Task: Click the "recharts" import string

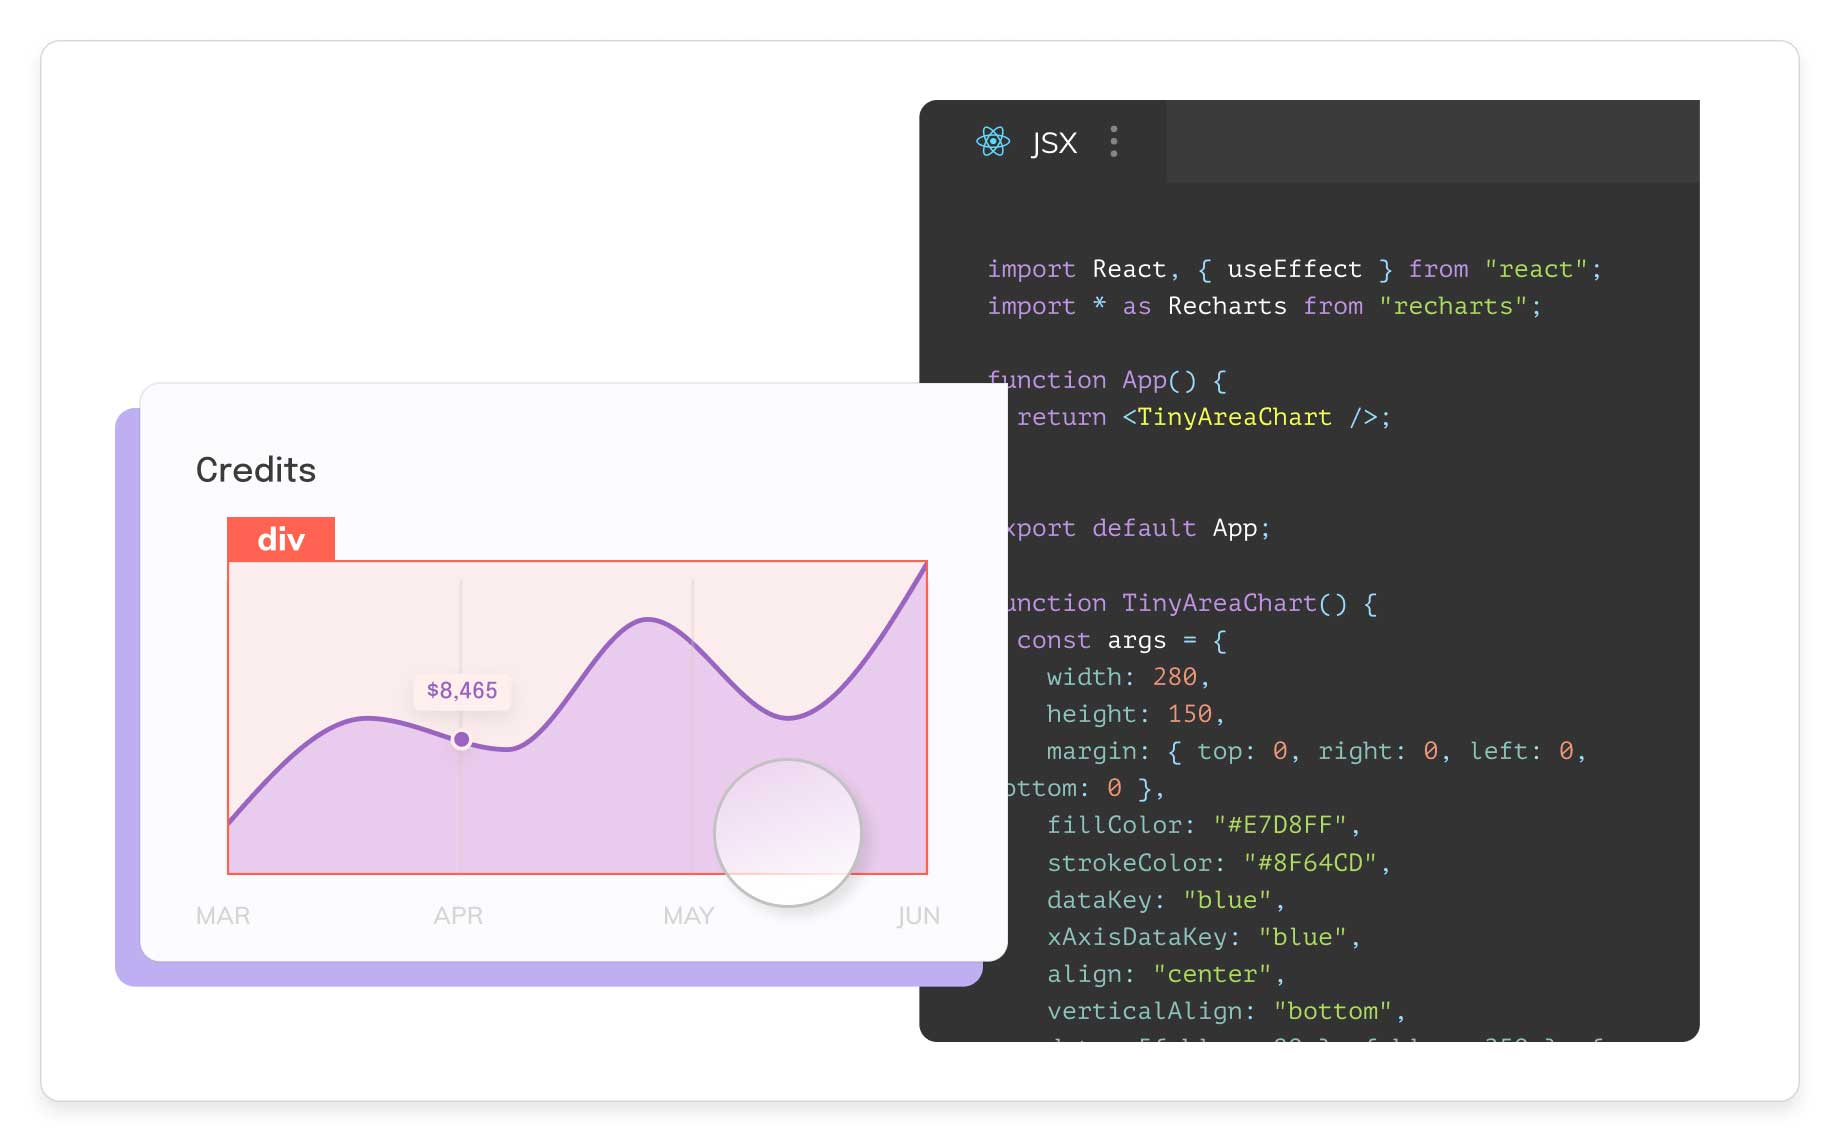Action: click(x=1453, y=306)
